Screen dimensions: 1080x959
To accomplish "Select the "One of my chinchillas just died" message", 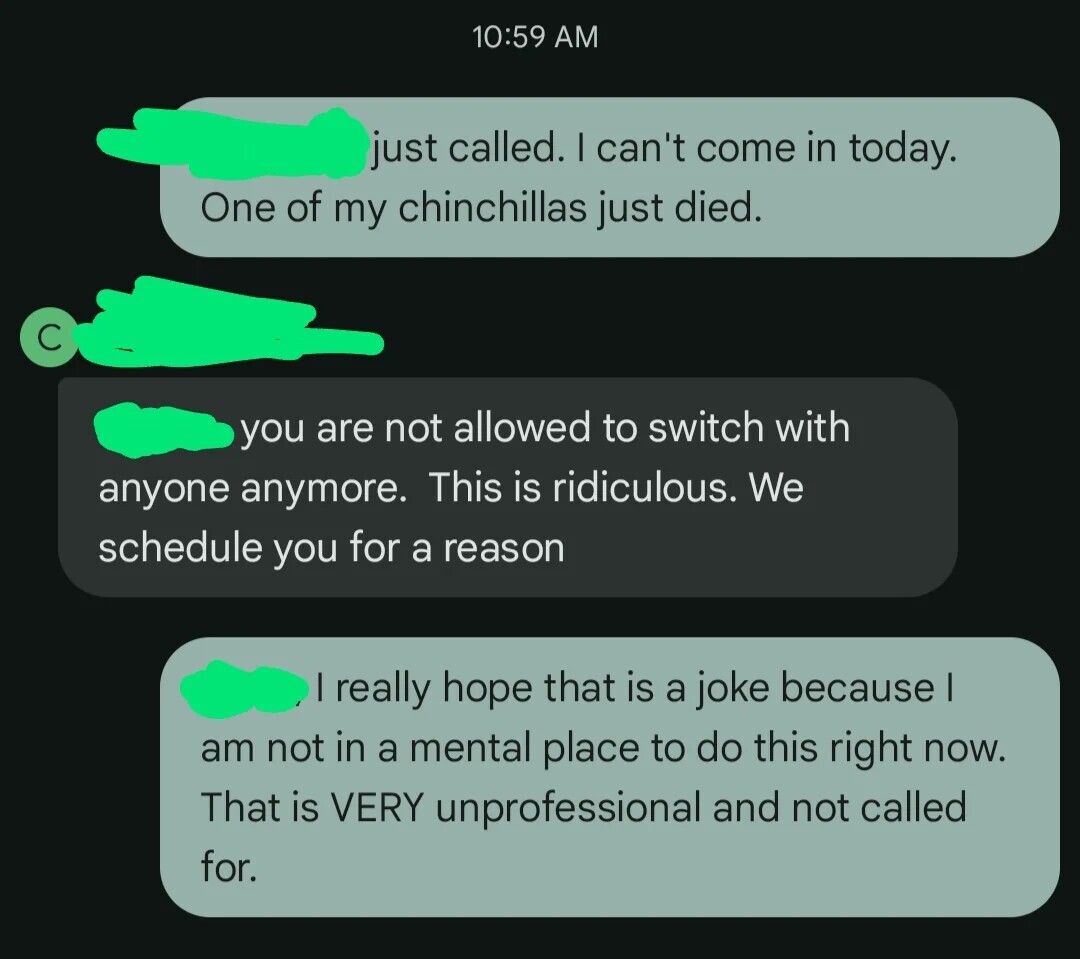I will (609, 177).
